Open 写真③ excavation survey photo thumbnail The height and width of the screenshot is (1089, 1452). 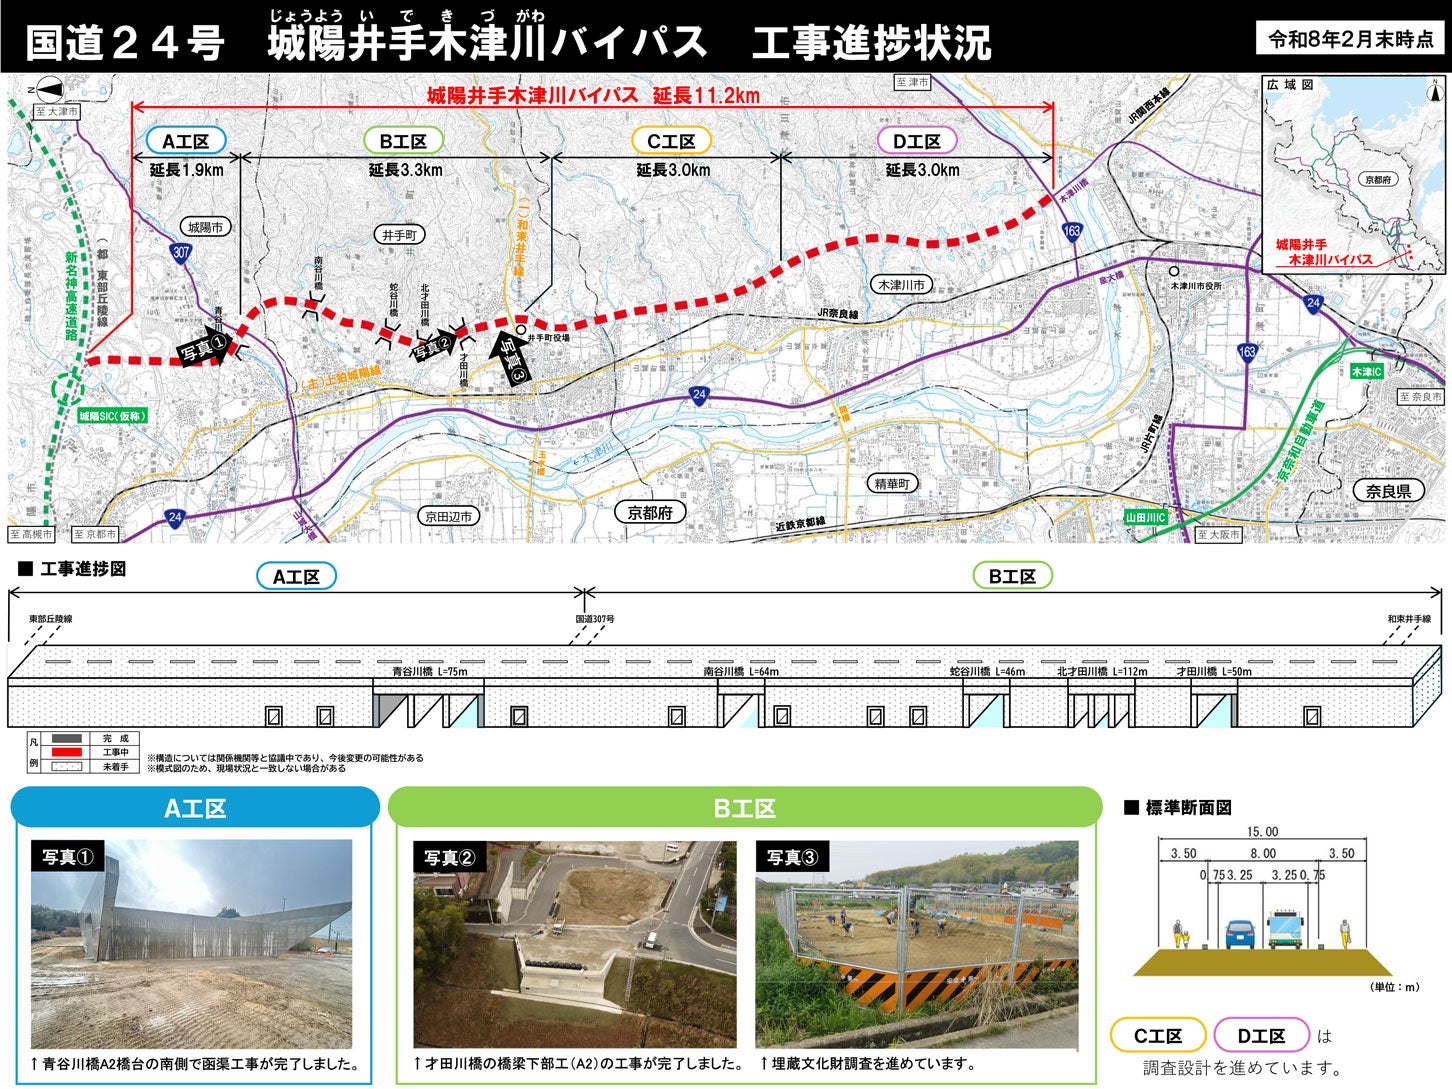(917, 944)
